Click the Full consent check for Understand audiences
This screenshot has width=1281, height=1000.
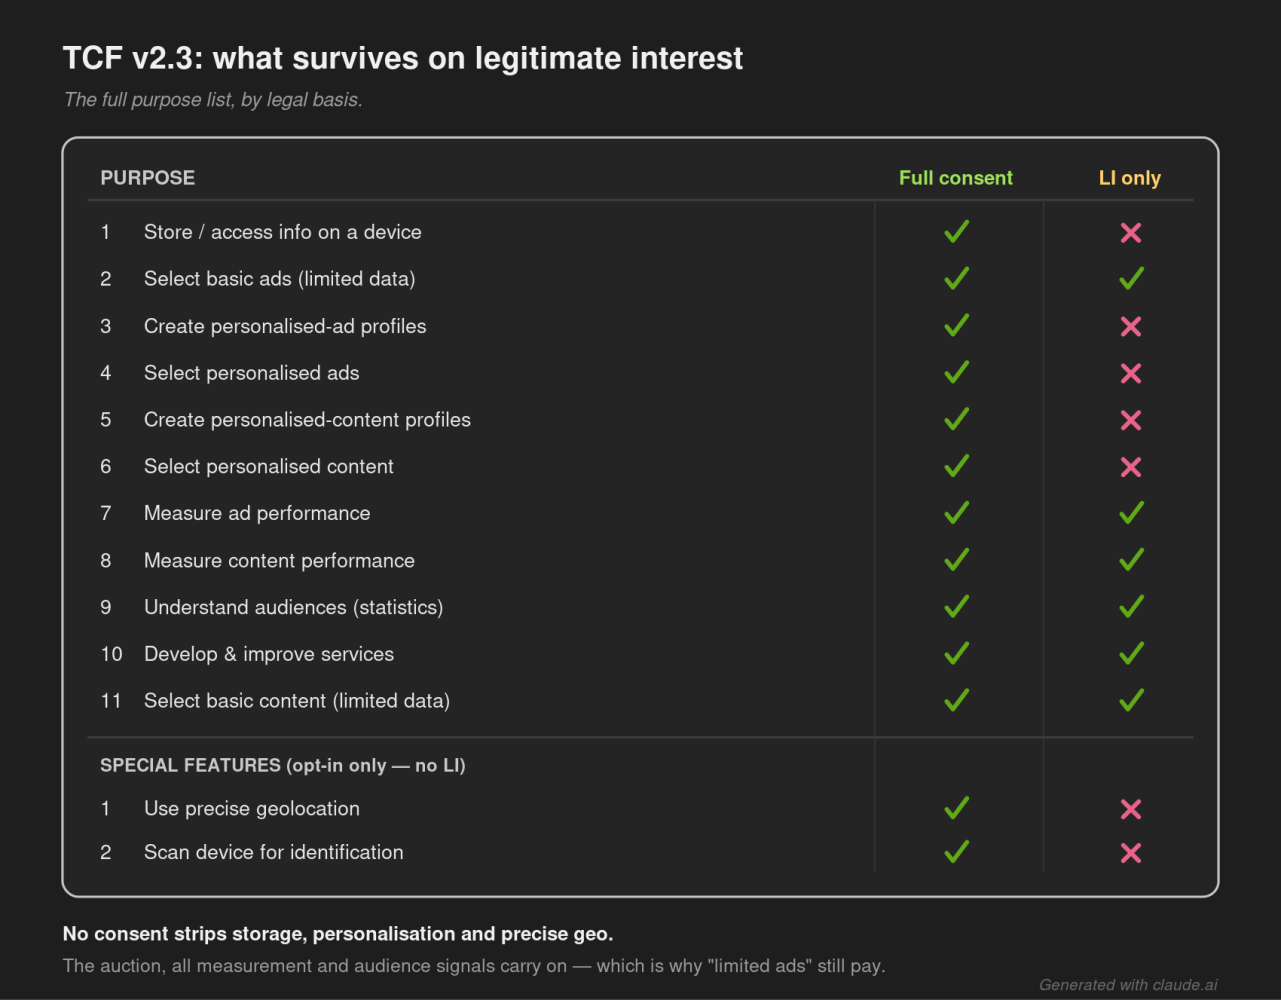coord(957,607)
